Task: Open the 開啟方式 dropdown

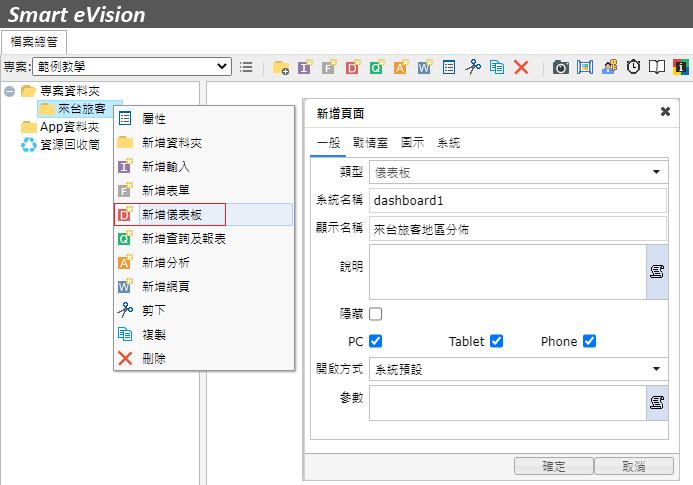Action: pos(518,369)
